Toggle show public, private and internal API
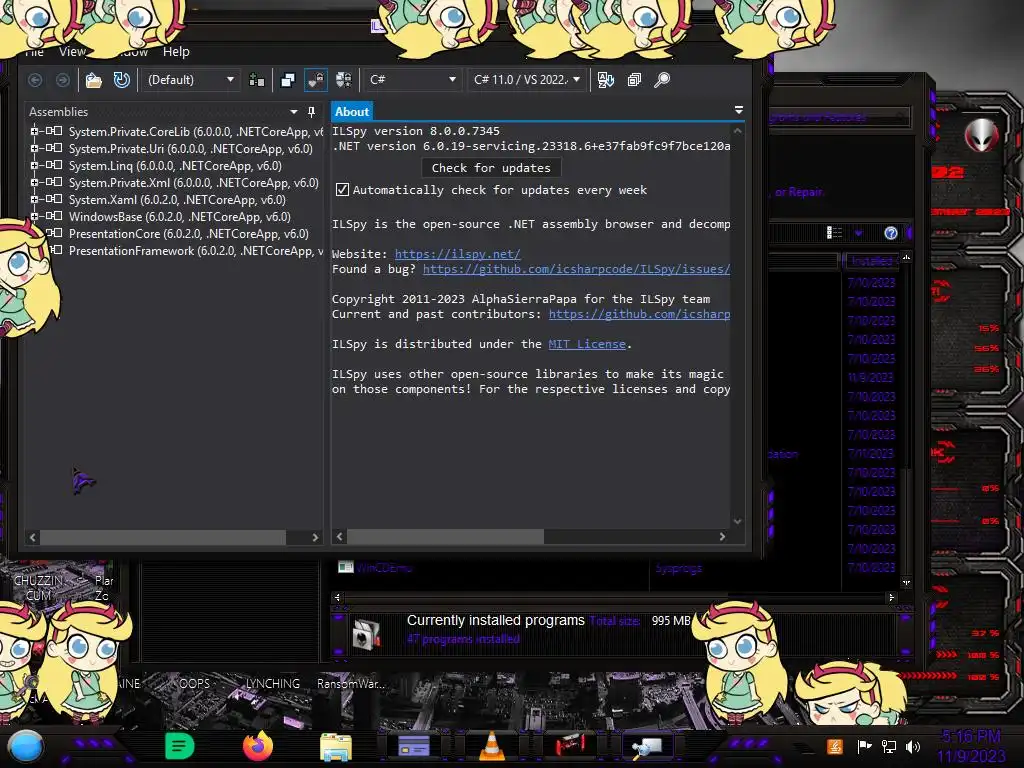 pos(315,80)
